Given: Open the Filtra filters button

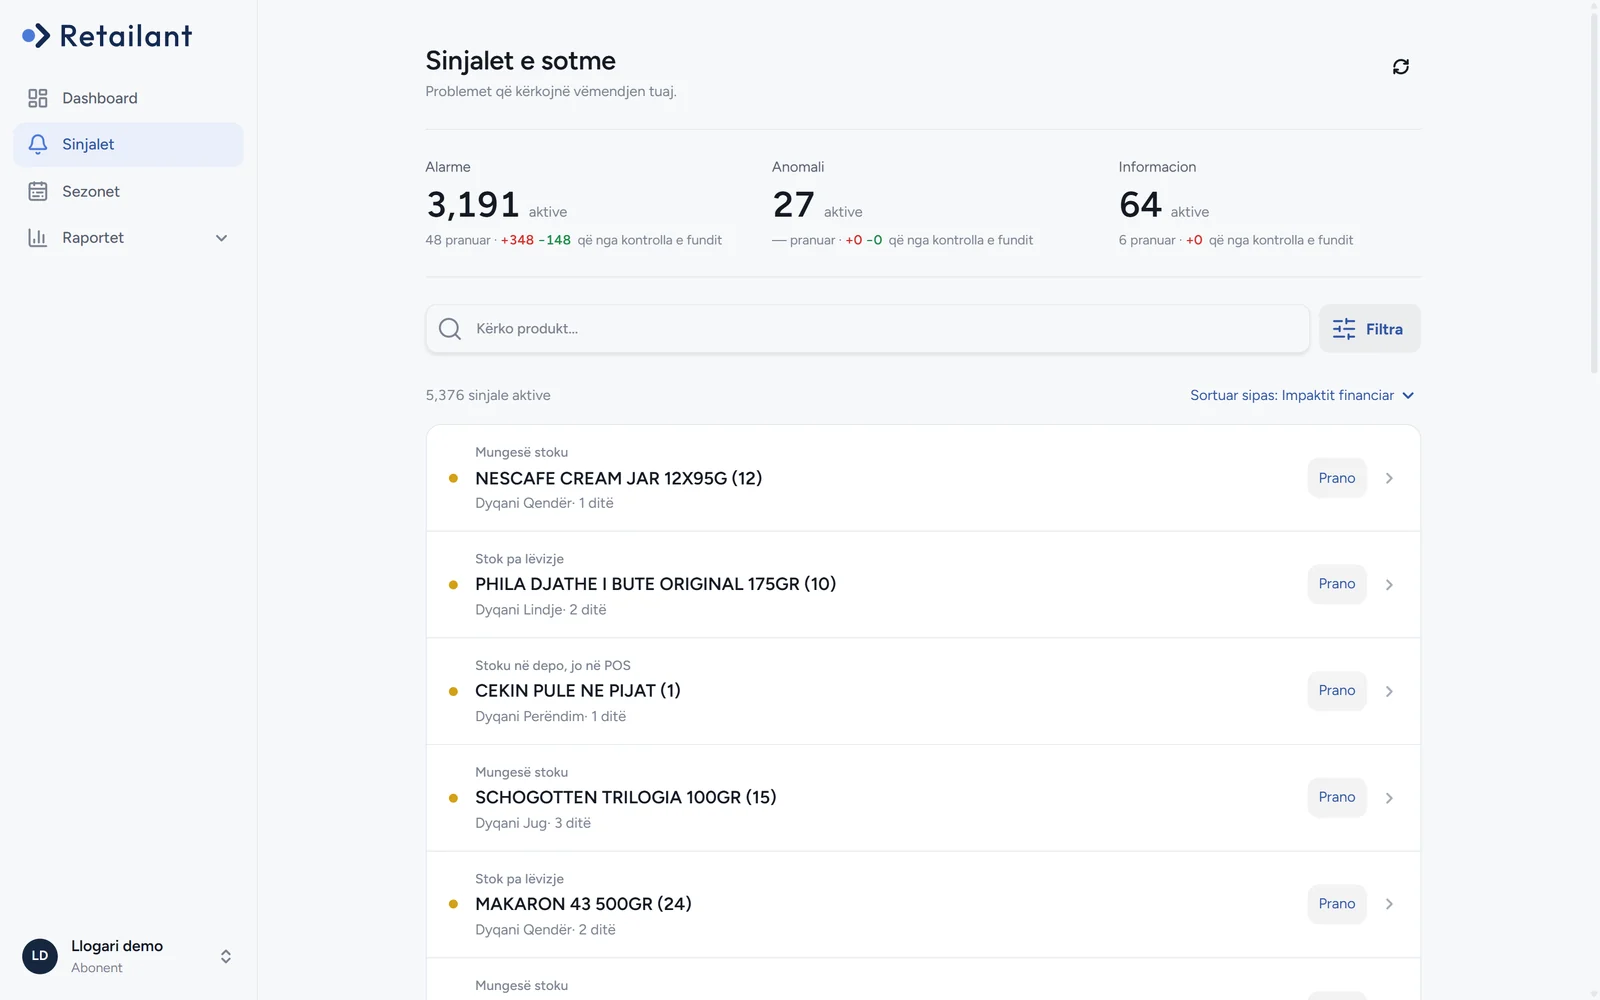Looking at the screenshot, I should pos(1369,329).
